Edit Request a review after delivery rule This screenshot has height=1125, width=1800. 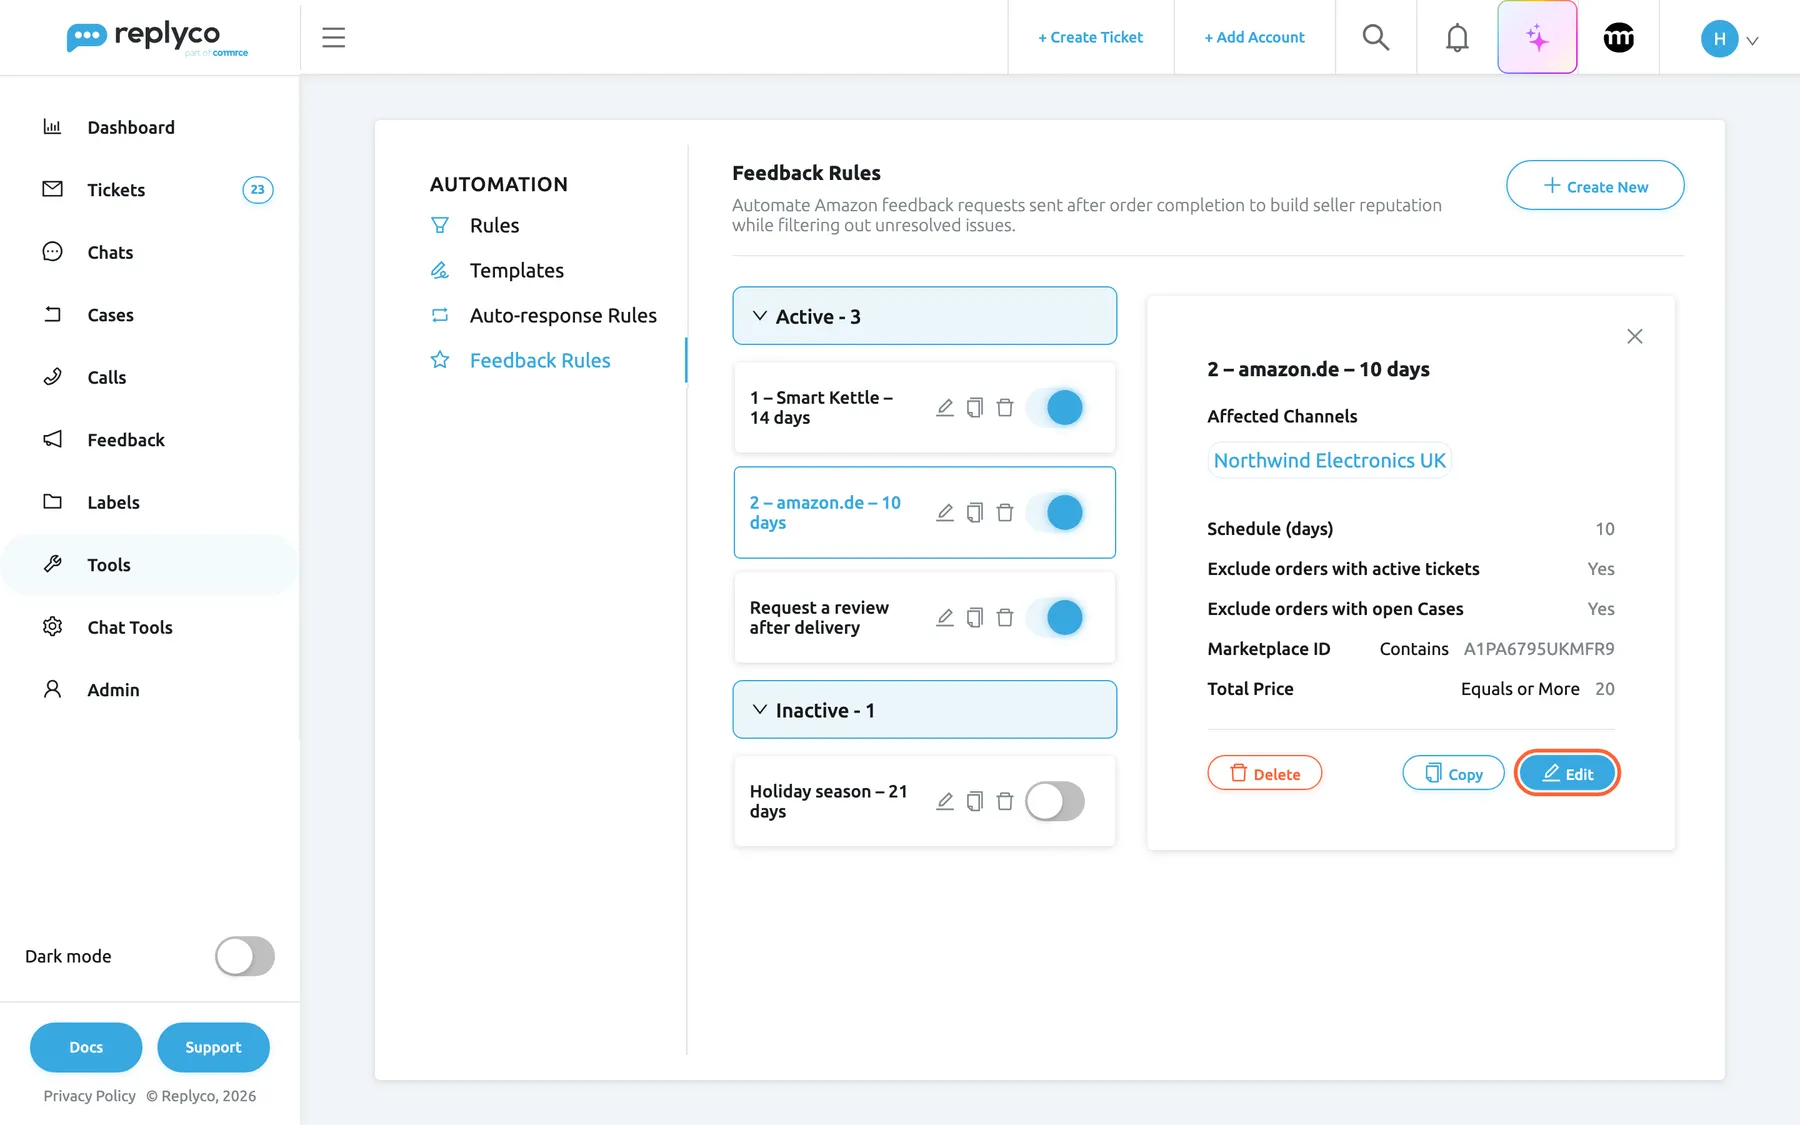coord(945,617)
